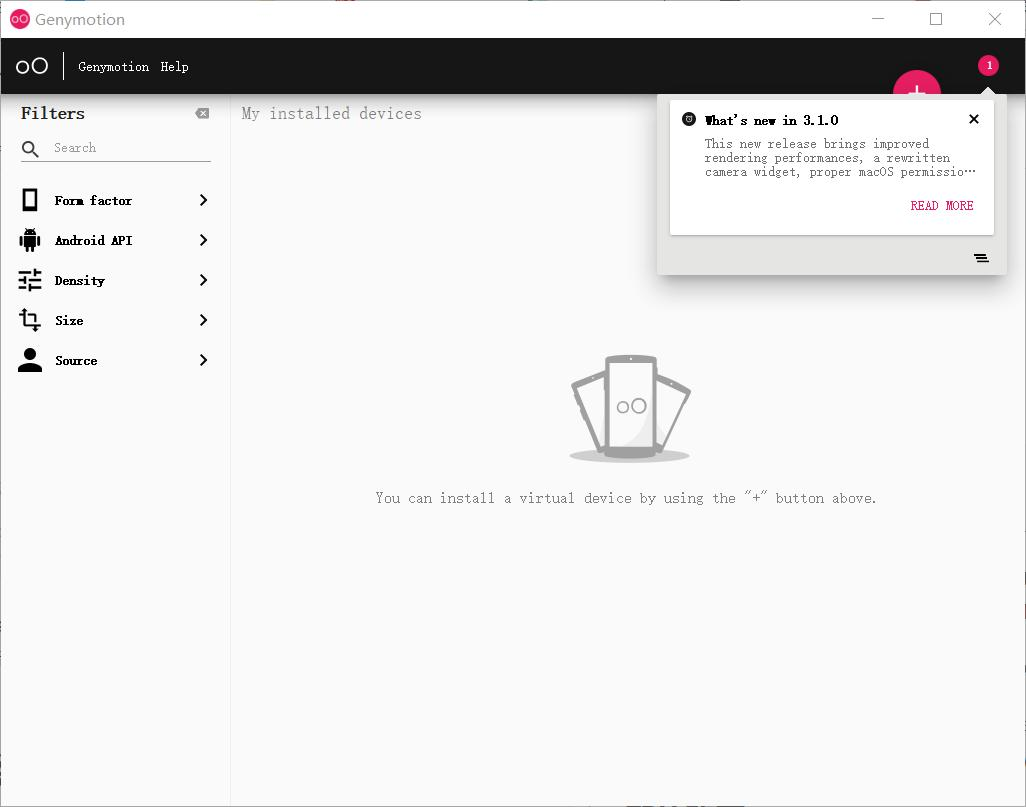The height and width of the screenshot is (807, 1026).
Task: Click the Density sliders icon
Action: click(29, 280)
